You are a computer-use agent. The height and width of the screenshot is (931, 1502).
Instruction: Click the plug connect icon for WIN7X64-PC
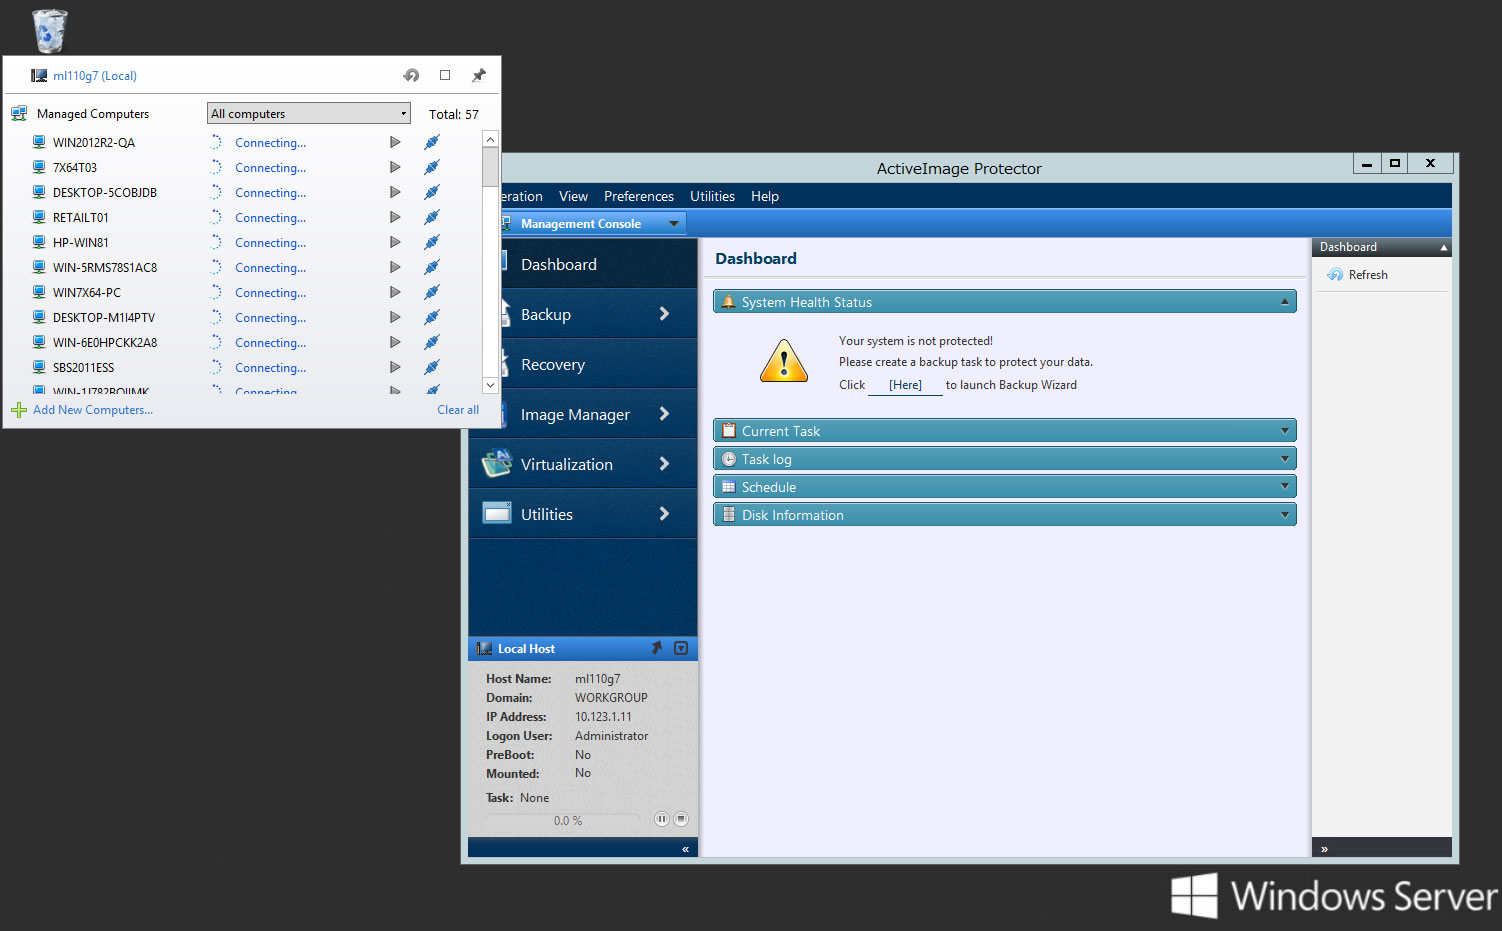[x=432, y=292]
